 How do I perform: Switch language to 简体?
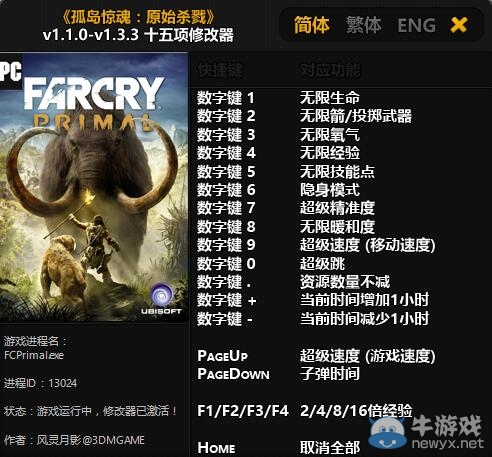(x=311, y=25)
